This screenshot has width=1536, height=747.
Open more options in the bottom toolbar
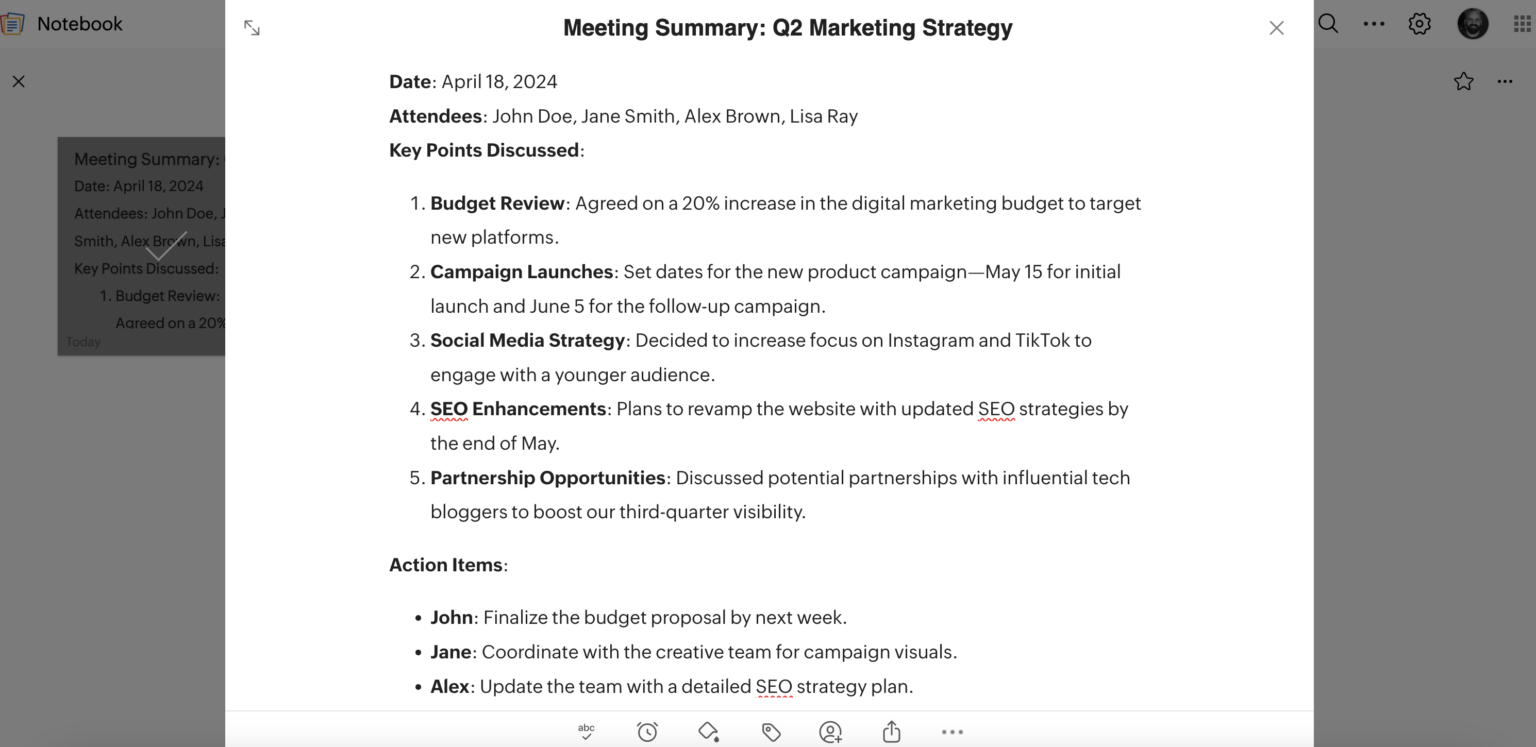click(952, 732)
